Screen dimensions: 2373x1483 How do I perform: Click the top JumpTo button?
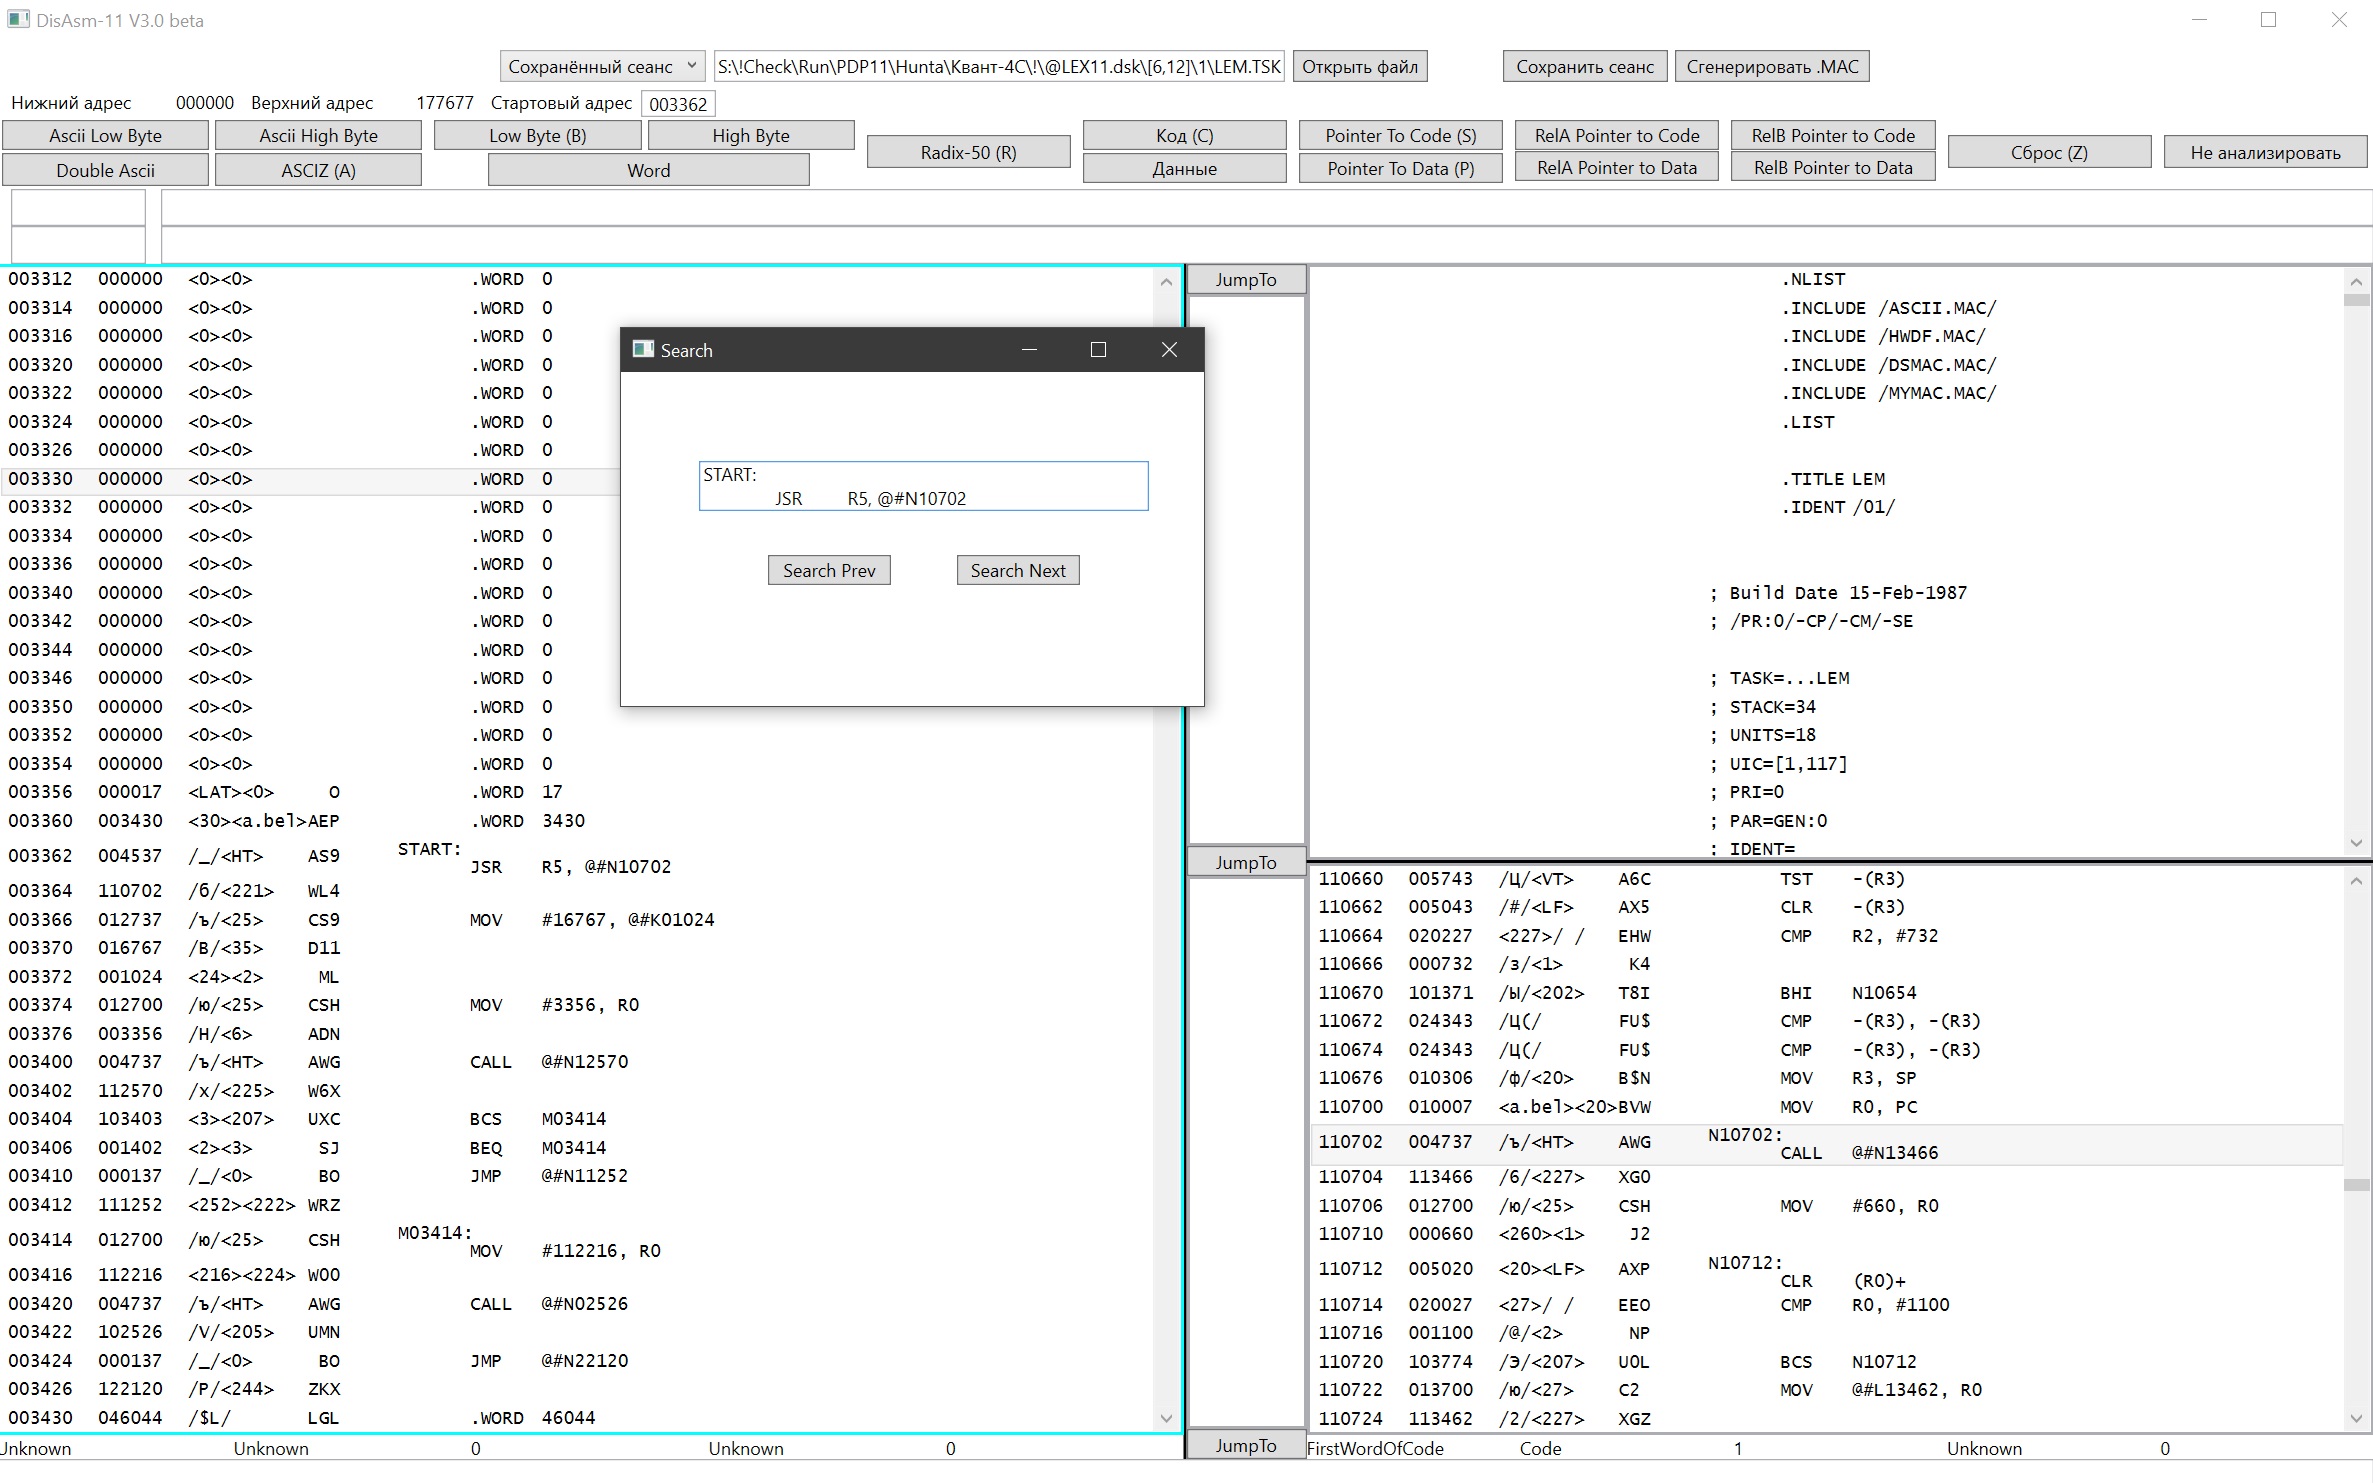tap(1245, 280)
